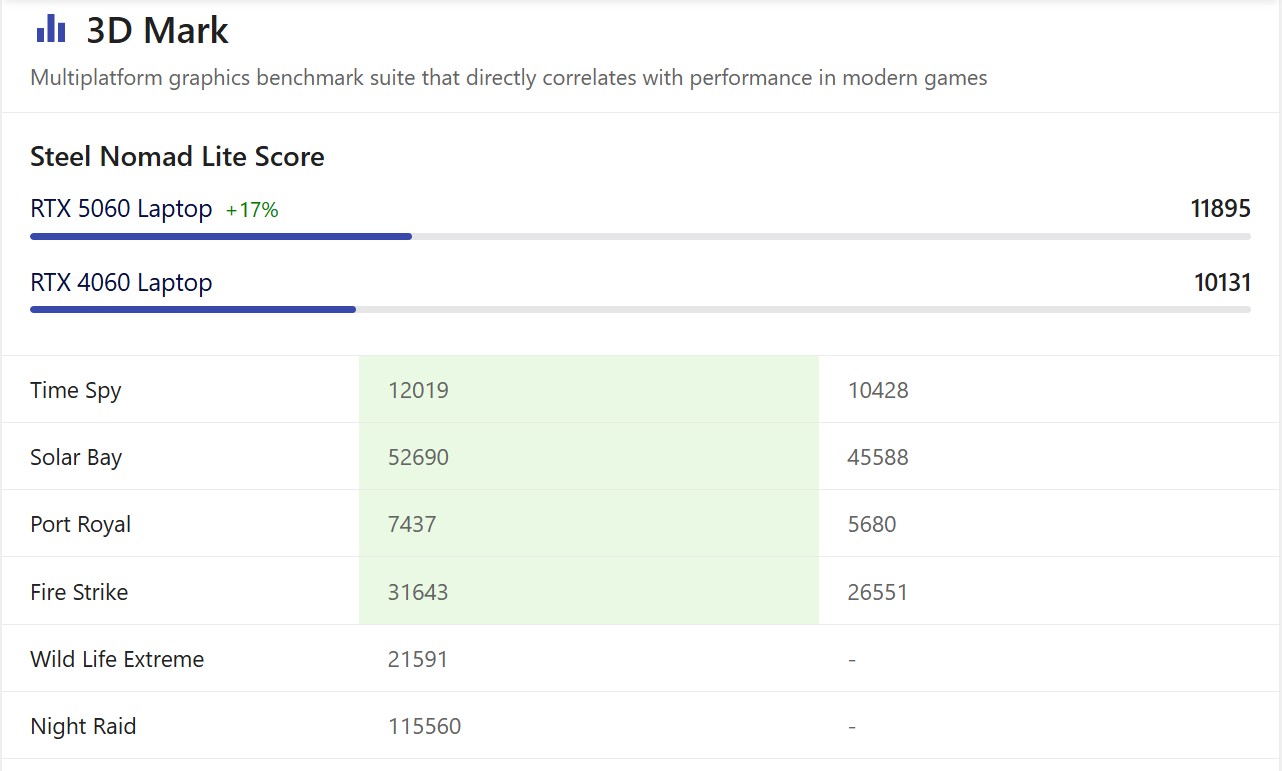Select the Port Royal row label
Image resolution: width=1282 pixels, height=771 pixels.
(81, 524)
